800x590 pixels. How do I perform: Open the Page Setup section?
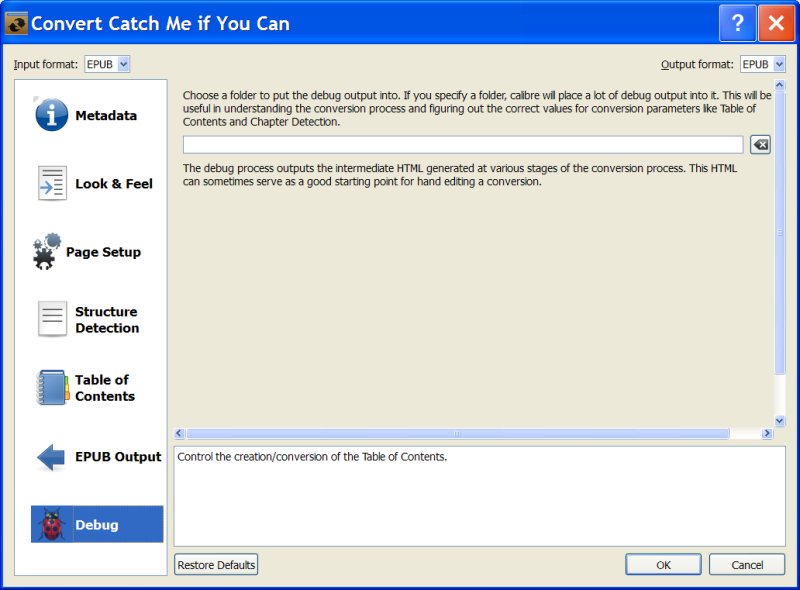tap(97, 252)
